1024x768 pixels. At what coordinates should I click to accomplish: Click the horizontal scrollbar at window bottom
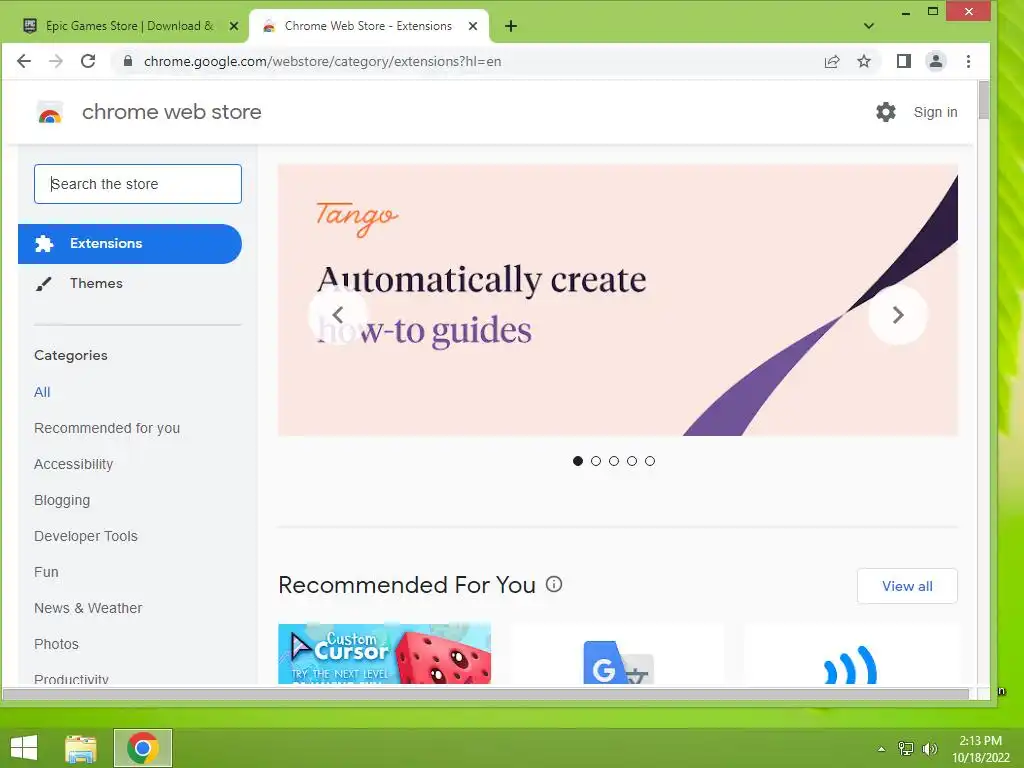(486, 694)
